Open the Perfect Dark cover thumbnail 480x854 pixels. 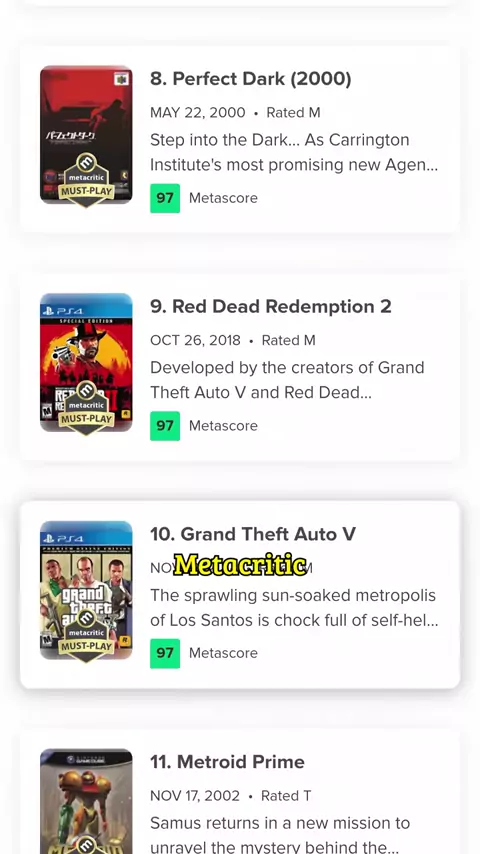pos(86,135)
